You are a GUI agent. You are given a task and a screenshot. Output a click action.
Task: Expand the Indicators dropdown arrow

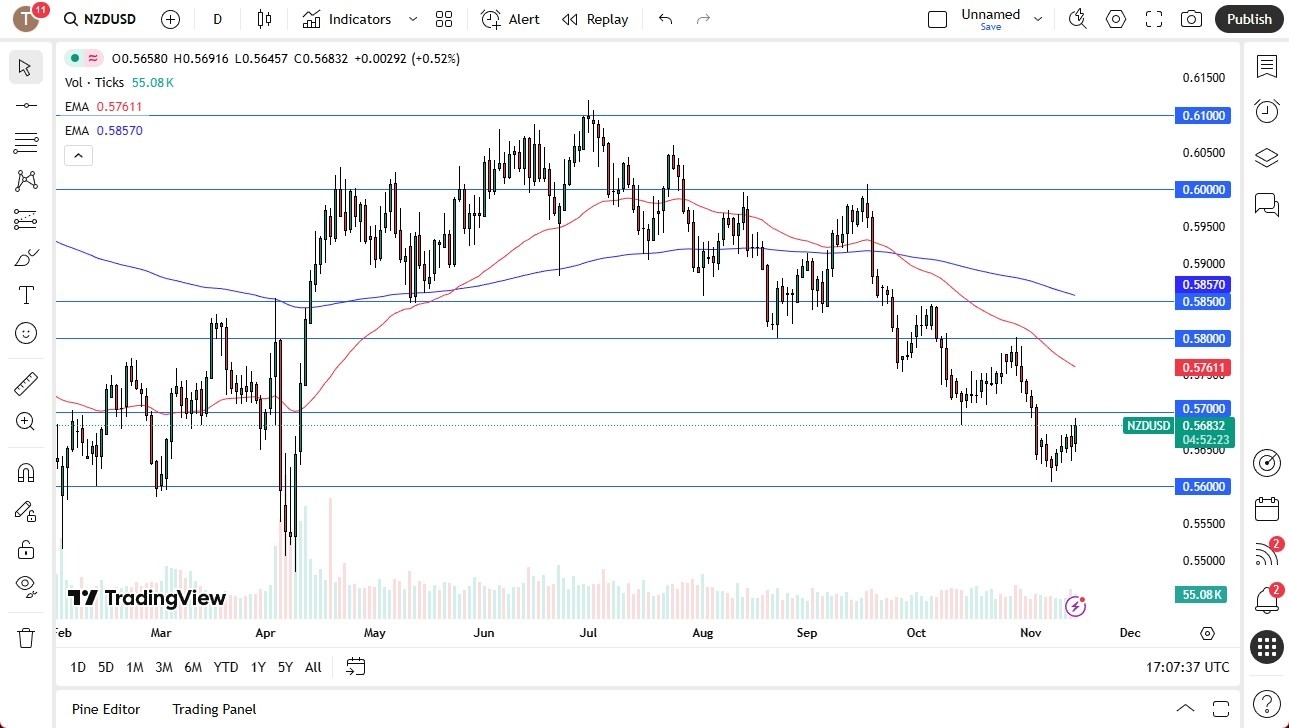tap(411, 18)
